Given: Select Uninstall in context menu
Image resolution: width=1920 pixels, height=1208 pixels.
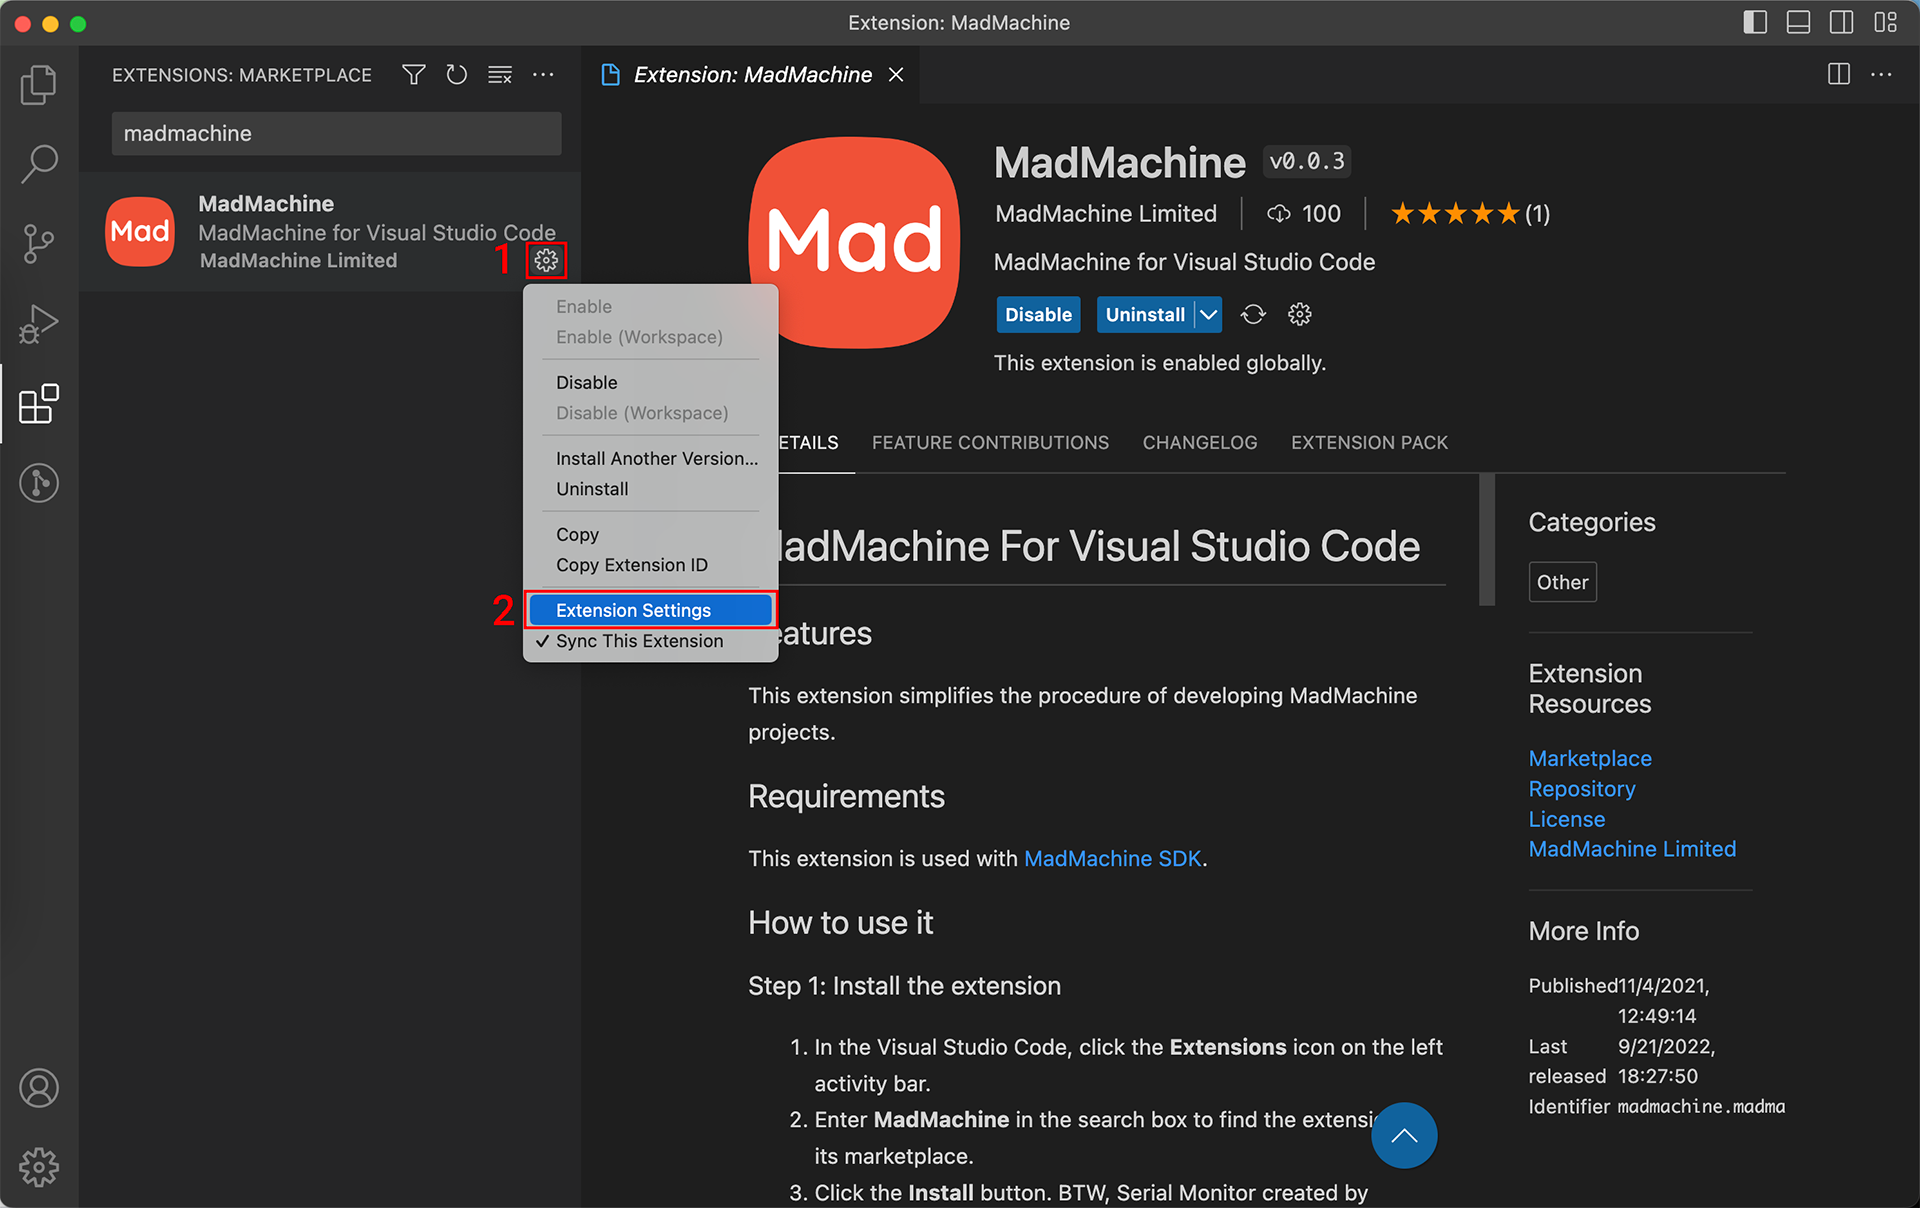Looking at the screenshot, I should coord(650,489).
